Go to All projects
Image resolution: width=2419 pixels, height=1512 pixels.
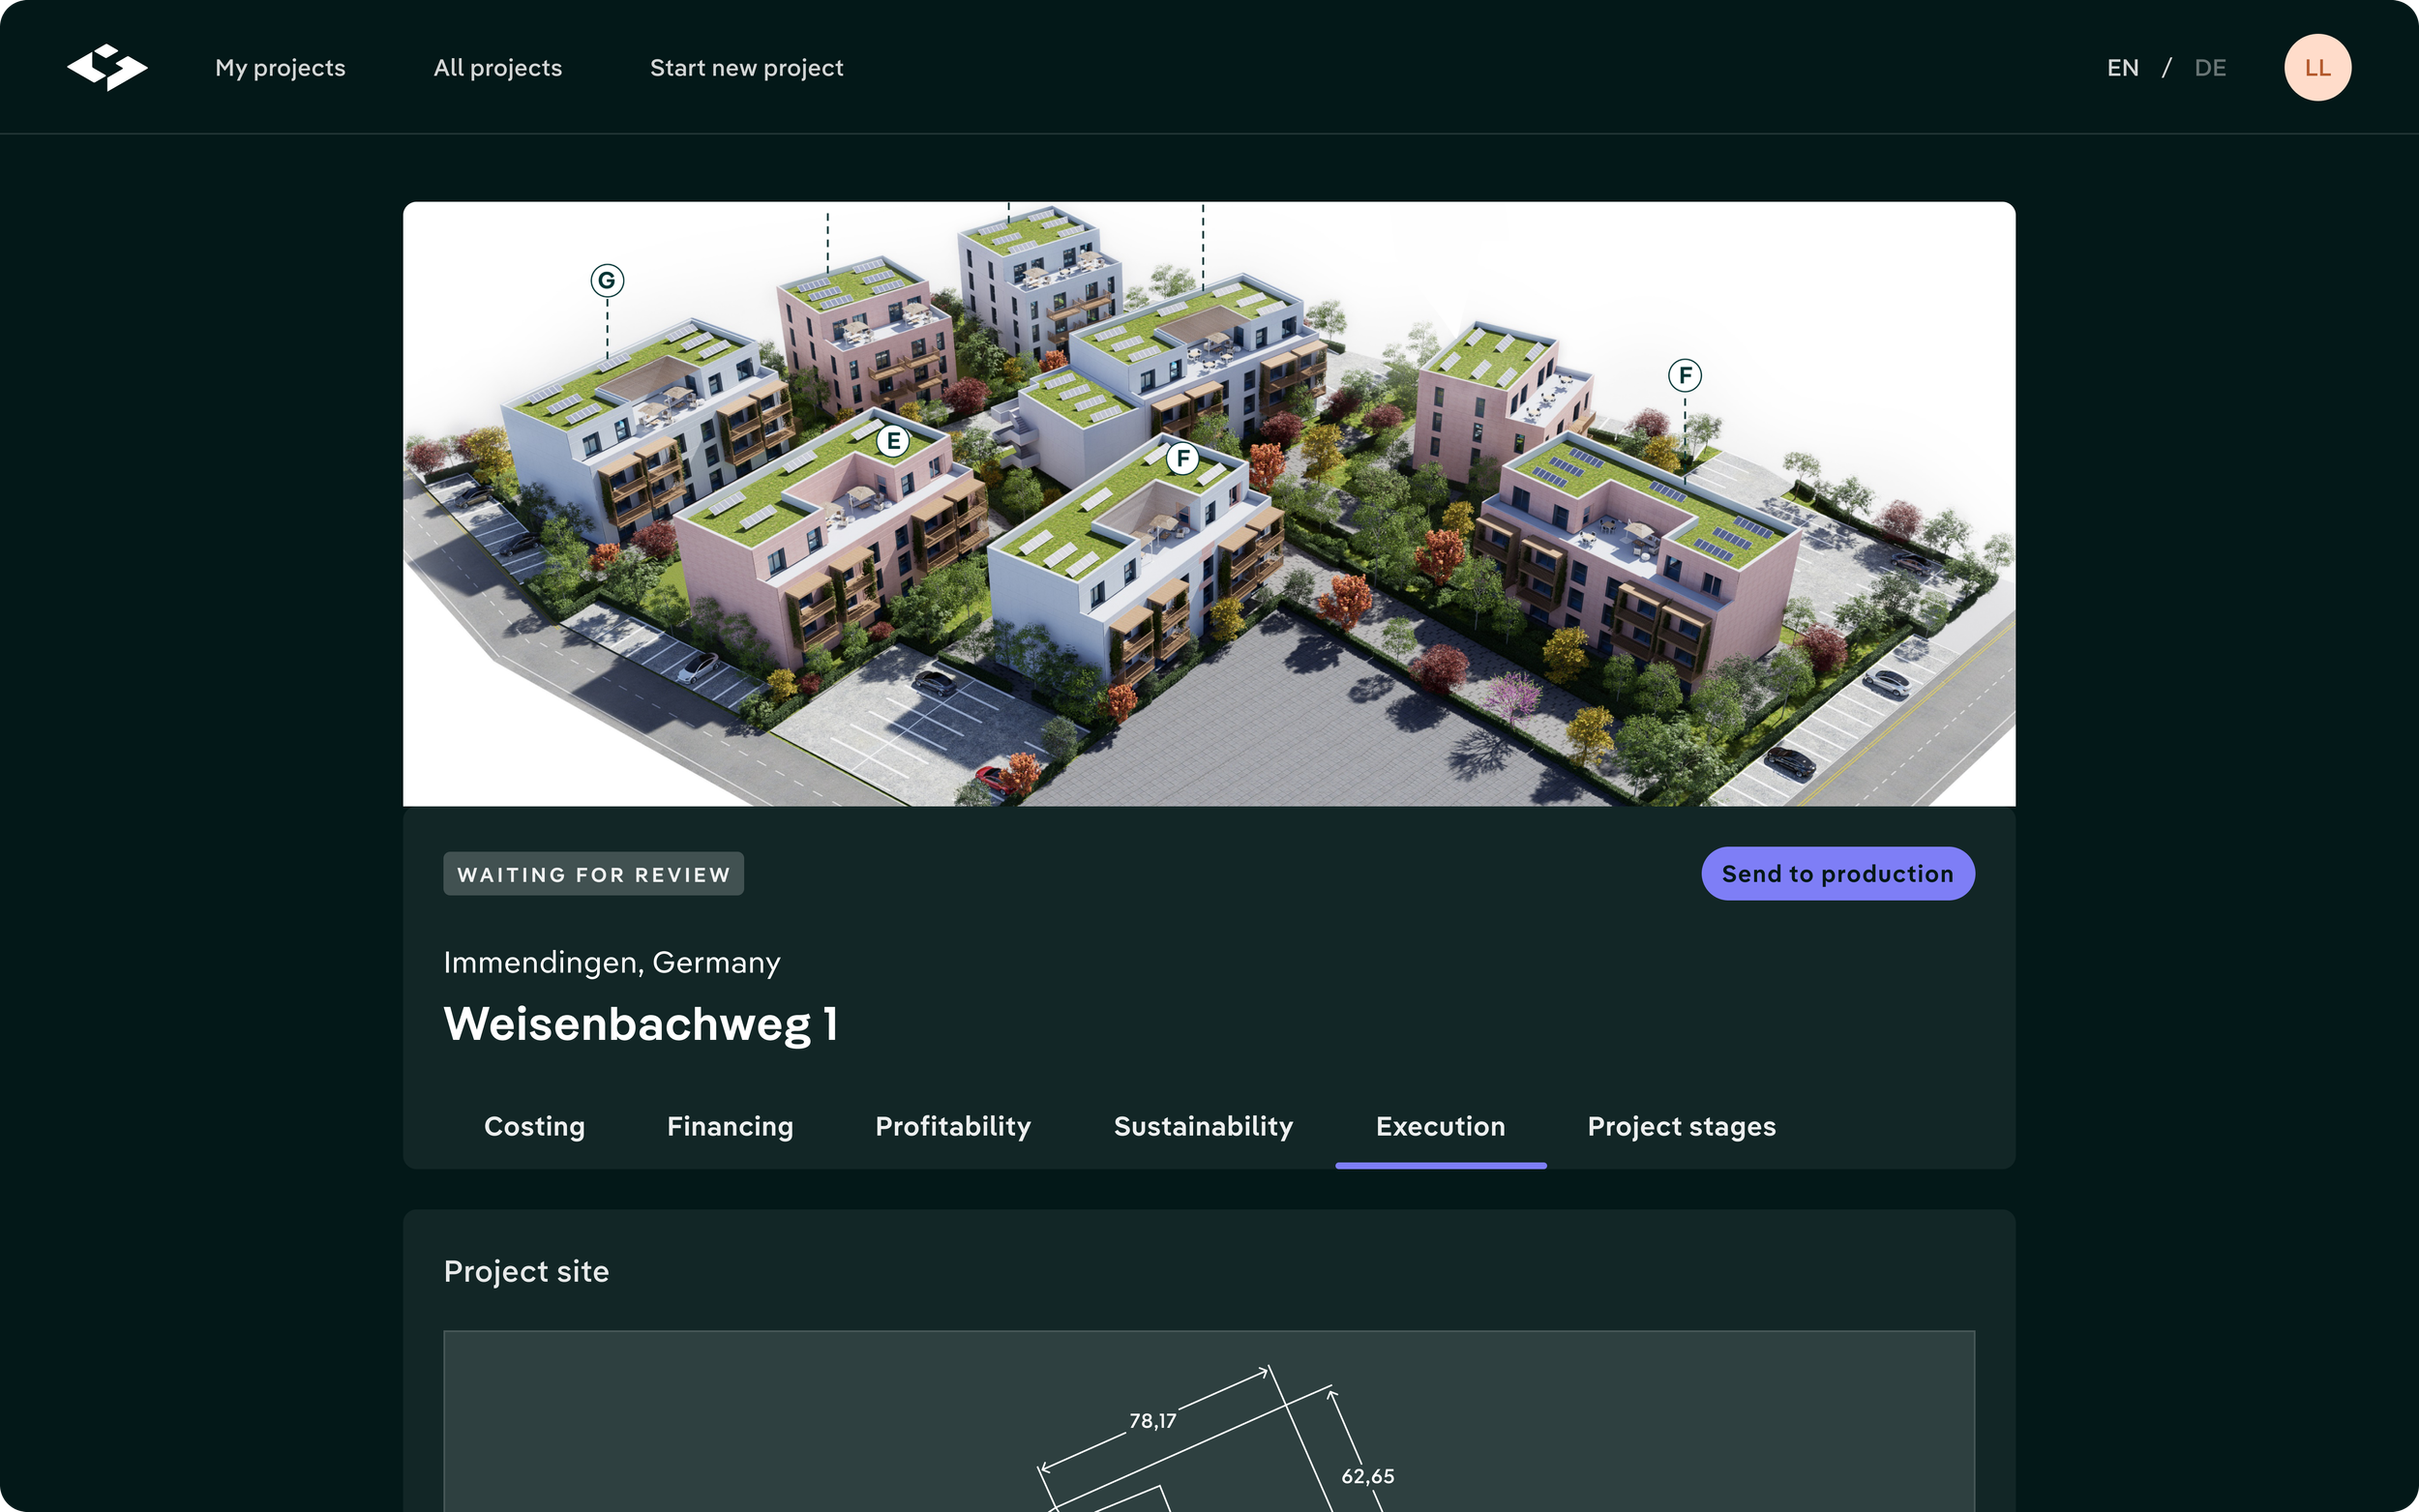pos(497,67)
